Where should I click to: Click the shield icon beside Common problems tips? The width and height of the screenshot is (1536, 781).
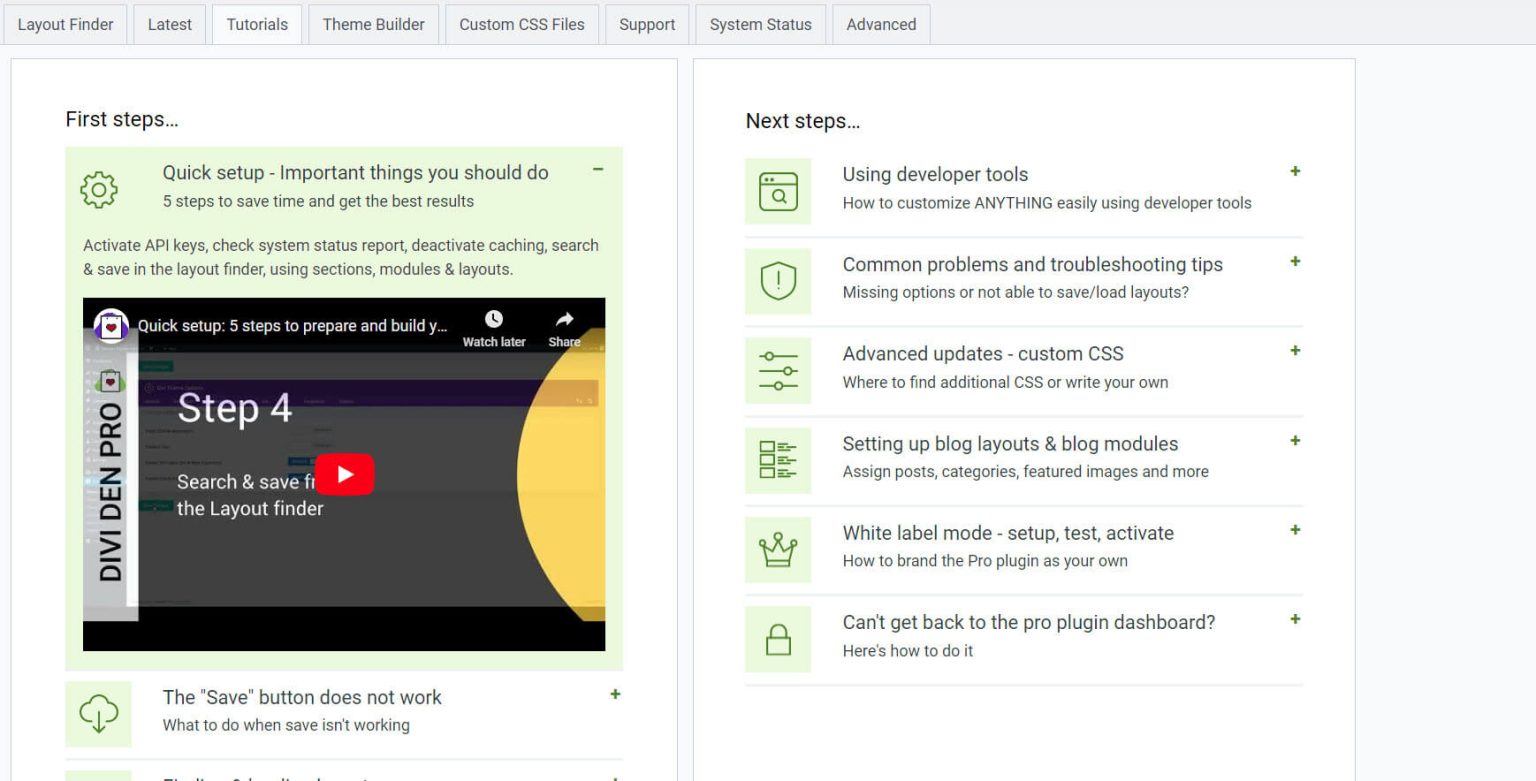[x=778, y=281]
